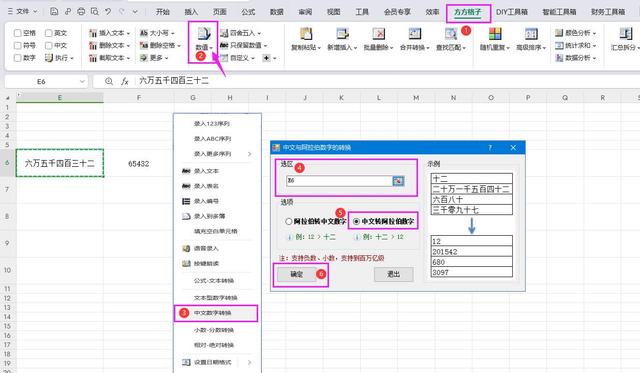Click the dialog's help question mark button
Screen dimensions: 640x373
(x=490, y=147)
